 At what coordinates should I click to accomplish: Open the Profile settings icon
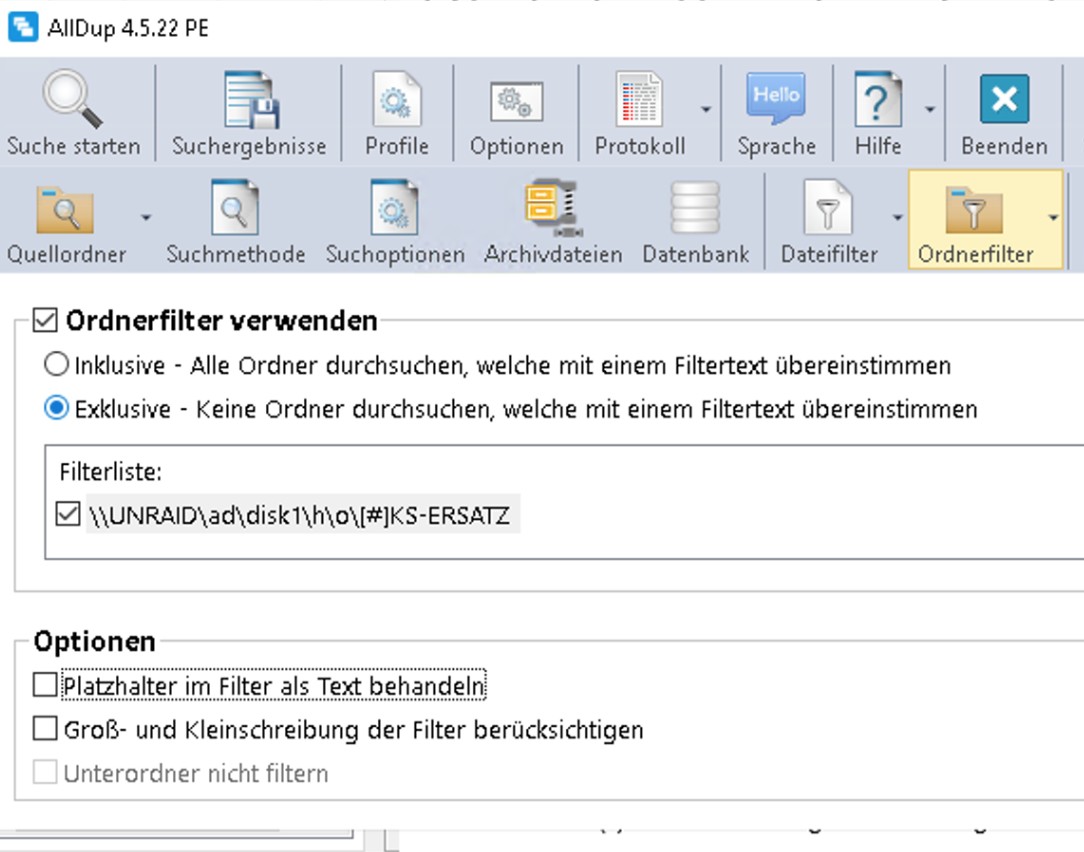click(x=397, y=100)
